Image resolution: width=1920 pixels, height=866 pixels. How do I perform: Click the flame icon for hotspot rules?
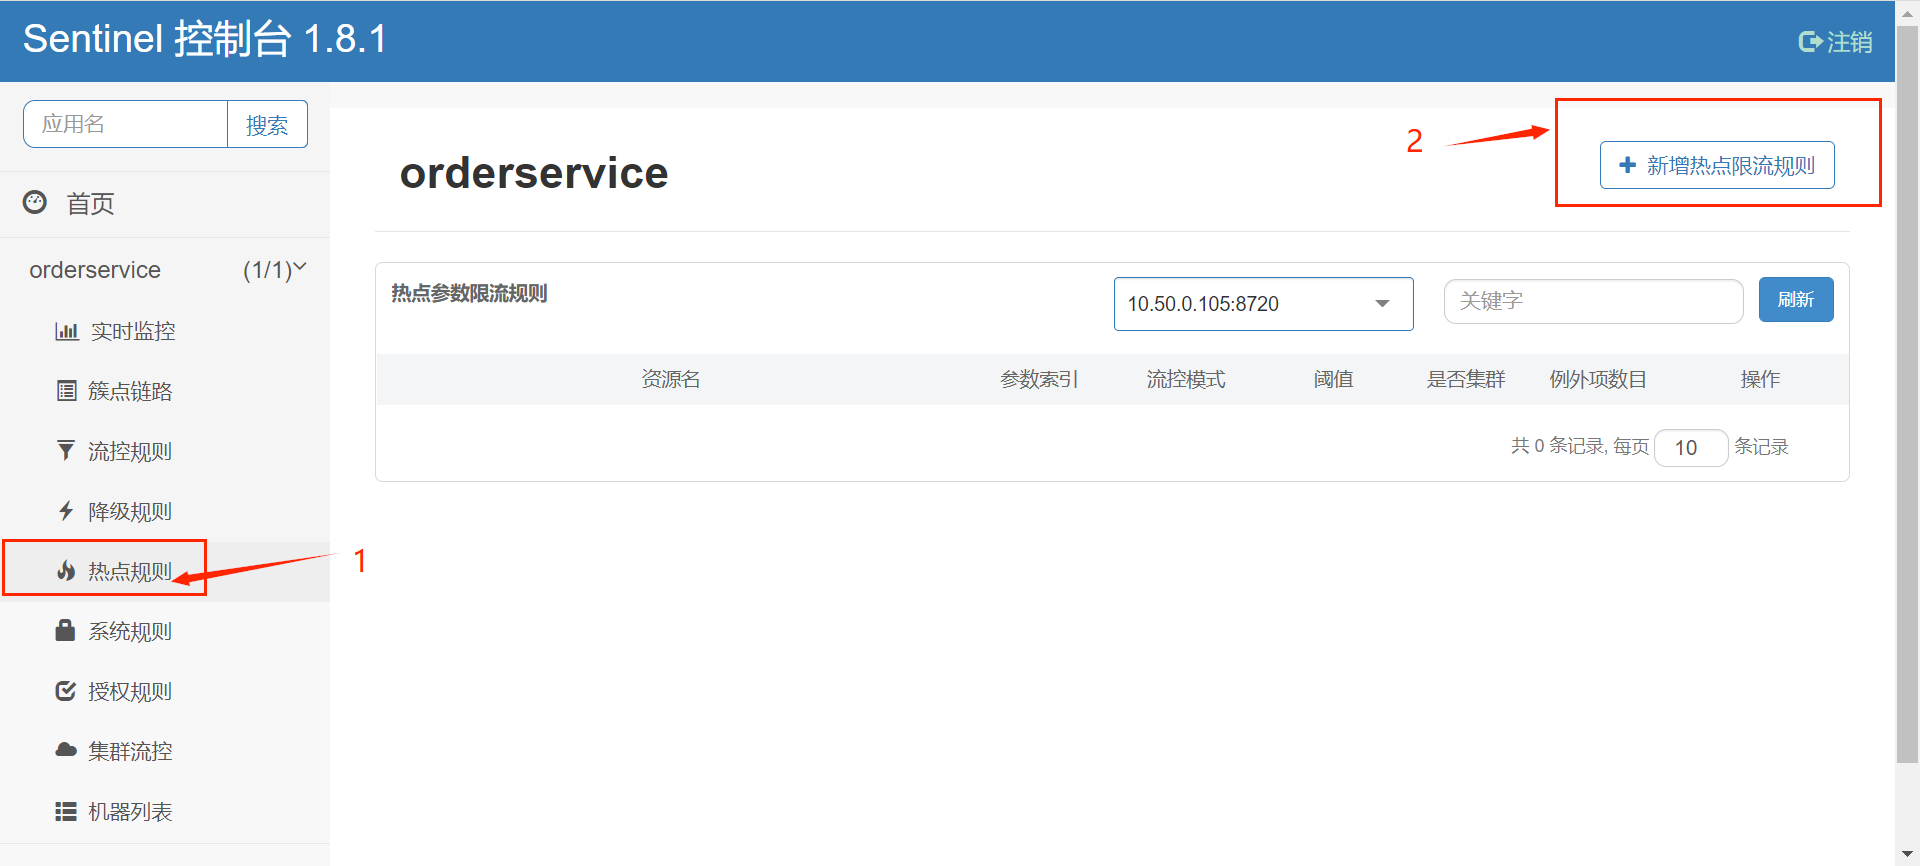(x=66, y=571)
